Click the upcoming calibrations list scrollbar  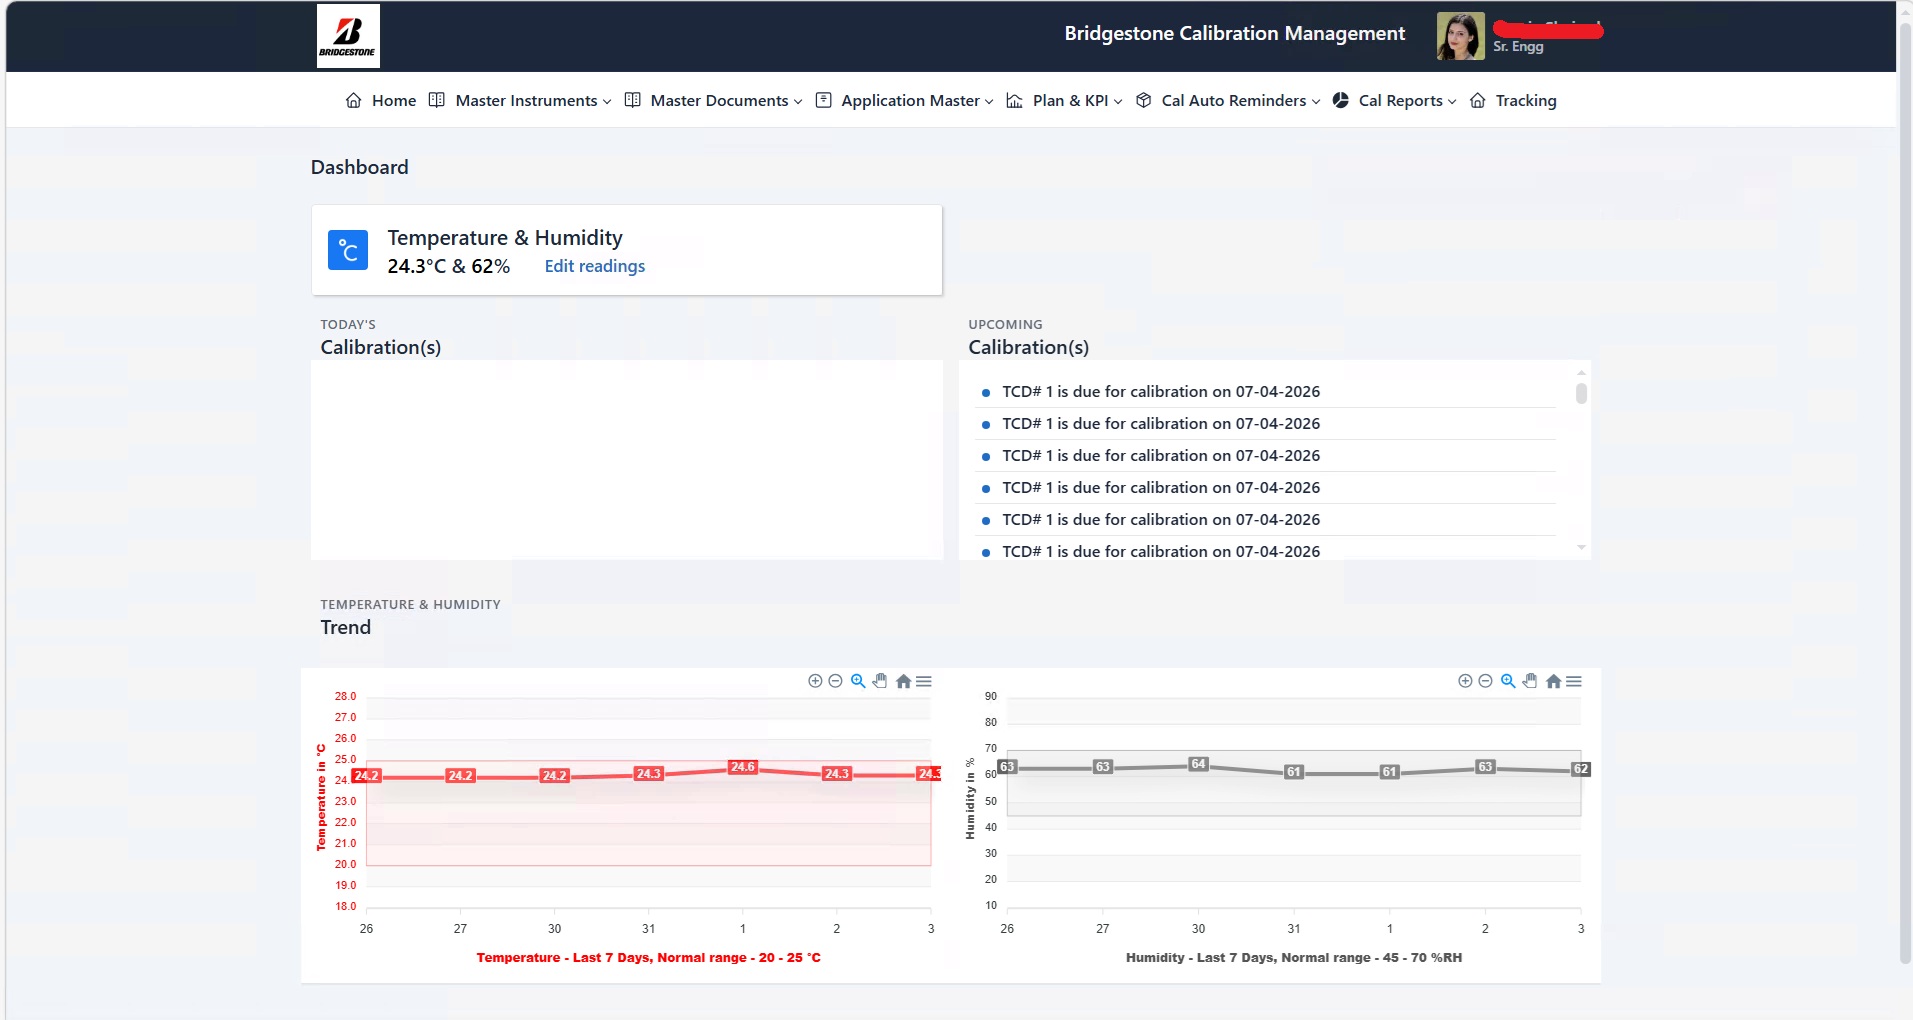tap(1581, 393)
